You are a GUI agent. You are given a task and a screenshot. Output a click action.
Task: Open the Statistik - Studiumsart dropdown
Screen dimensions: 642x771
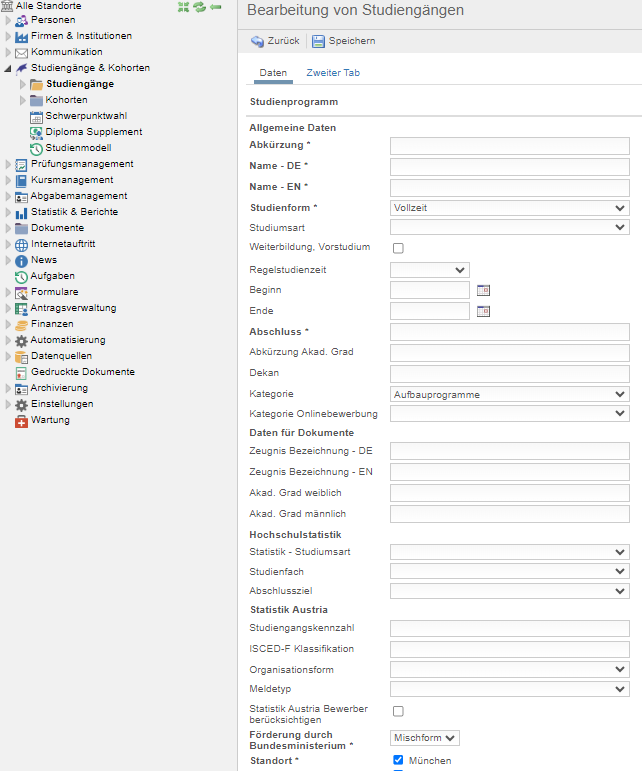click(510, 552)
